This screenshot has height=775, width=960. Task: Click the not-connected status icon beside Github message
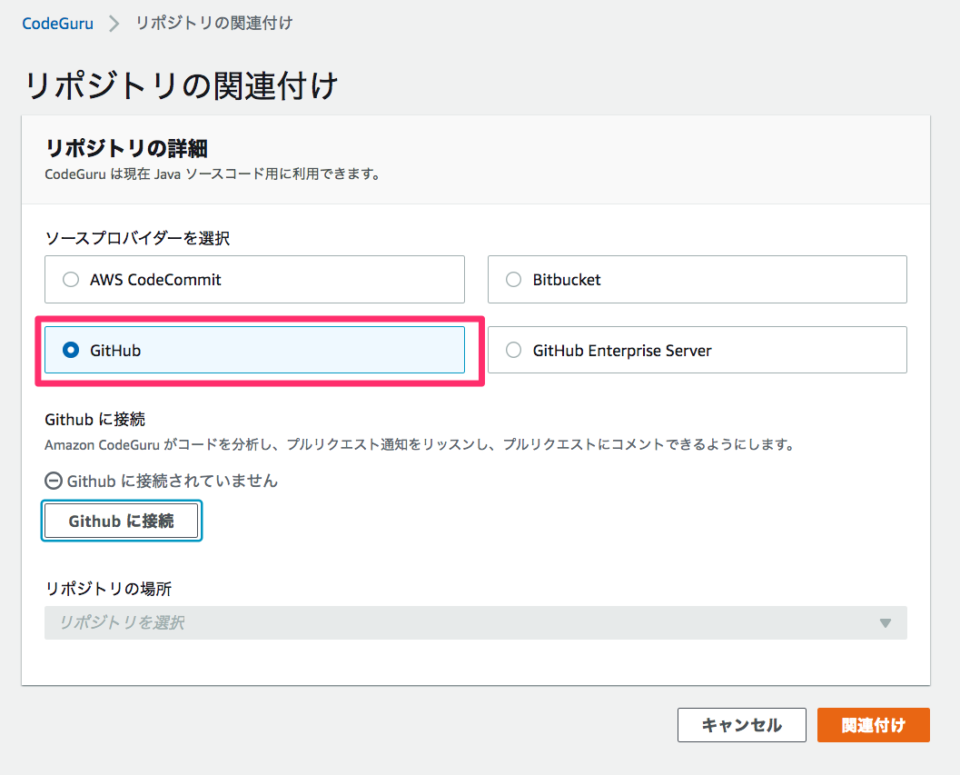(52, 481)
